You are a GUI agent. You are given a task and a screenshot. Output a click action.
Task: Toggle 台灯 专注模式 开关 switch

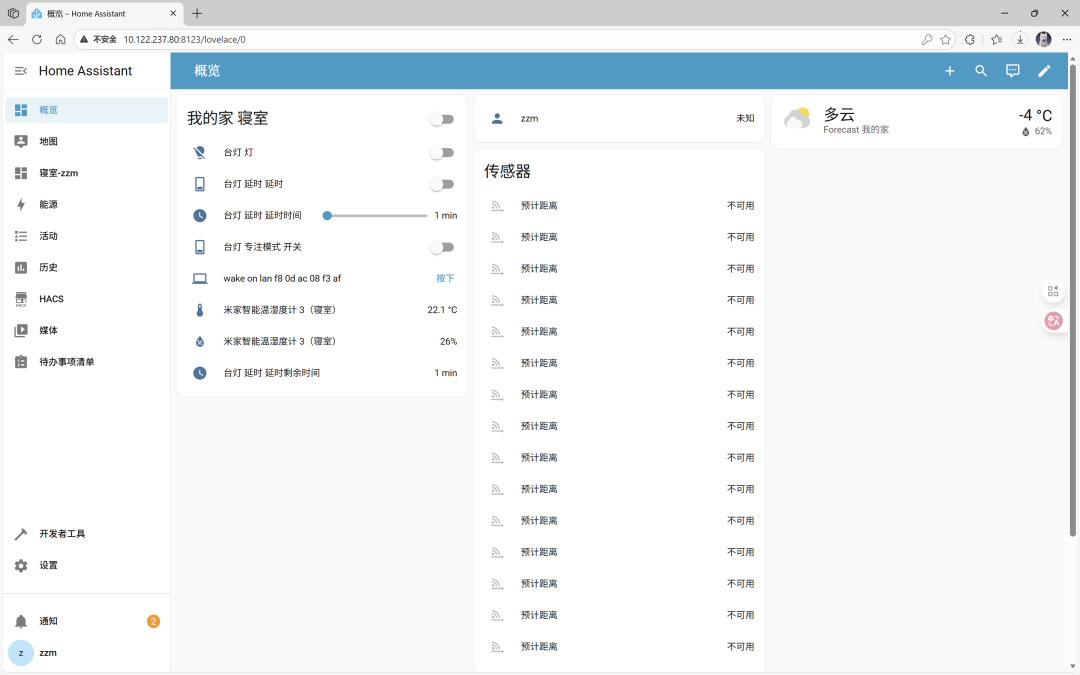click(x=442, y=247)
